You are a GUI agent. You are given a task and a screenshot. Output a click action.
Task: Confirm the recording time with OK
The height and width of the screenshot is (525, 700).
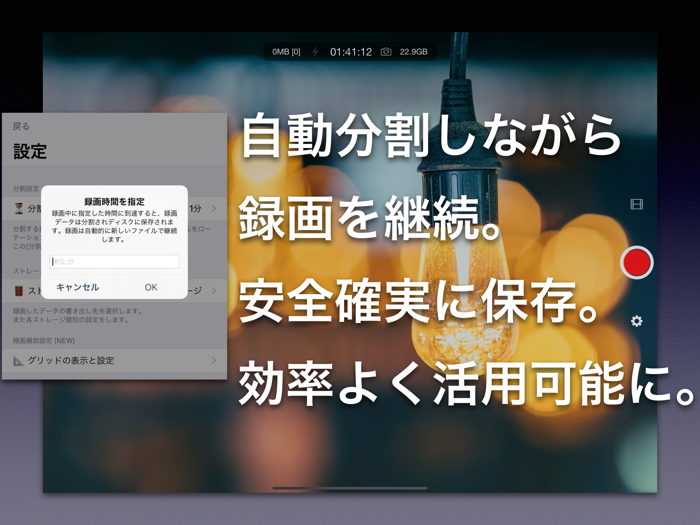(151, 287)
